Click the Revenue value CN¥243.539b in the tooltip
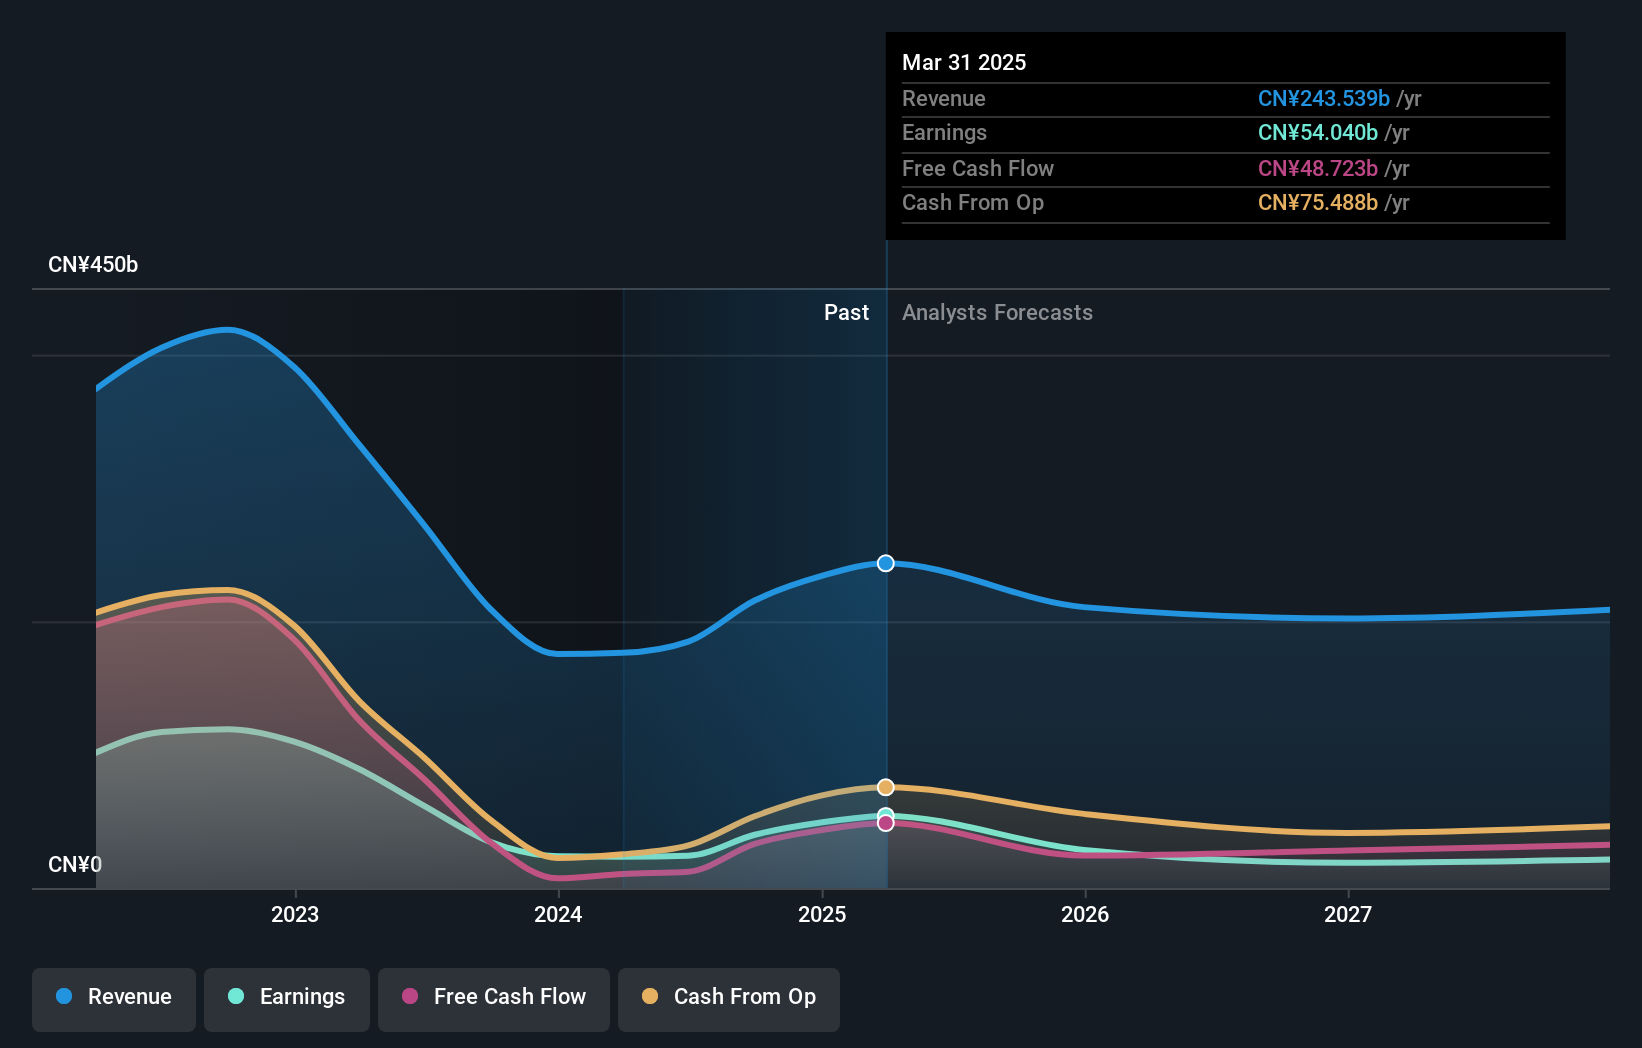The height and width of the screenshot is (1048, 1642). pyautogui.click(x=1323, y=99)
